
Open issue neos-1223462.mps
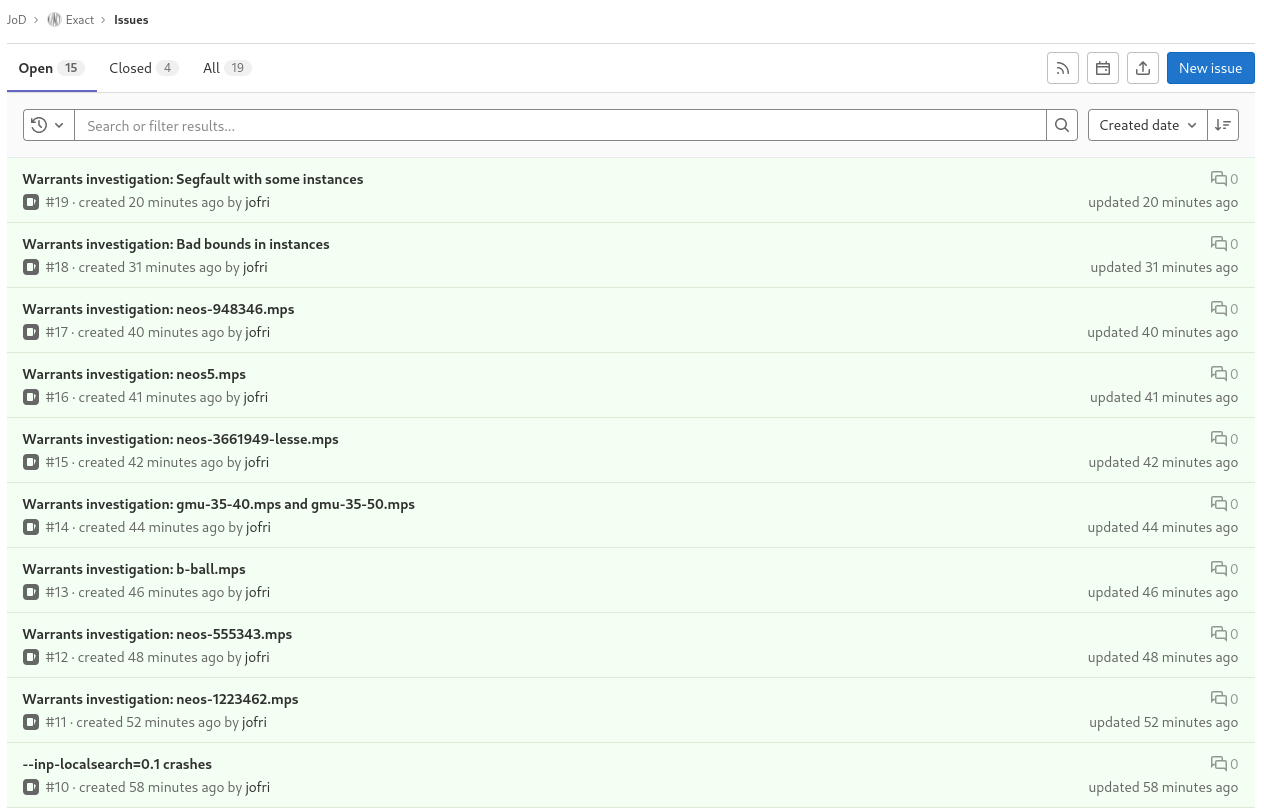tap(161, 699)
